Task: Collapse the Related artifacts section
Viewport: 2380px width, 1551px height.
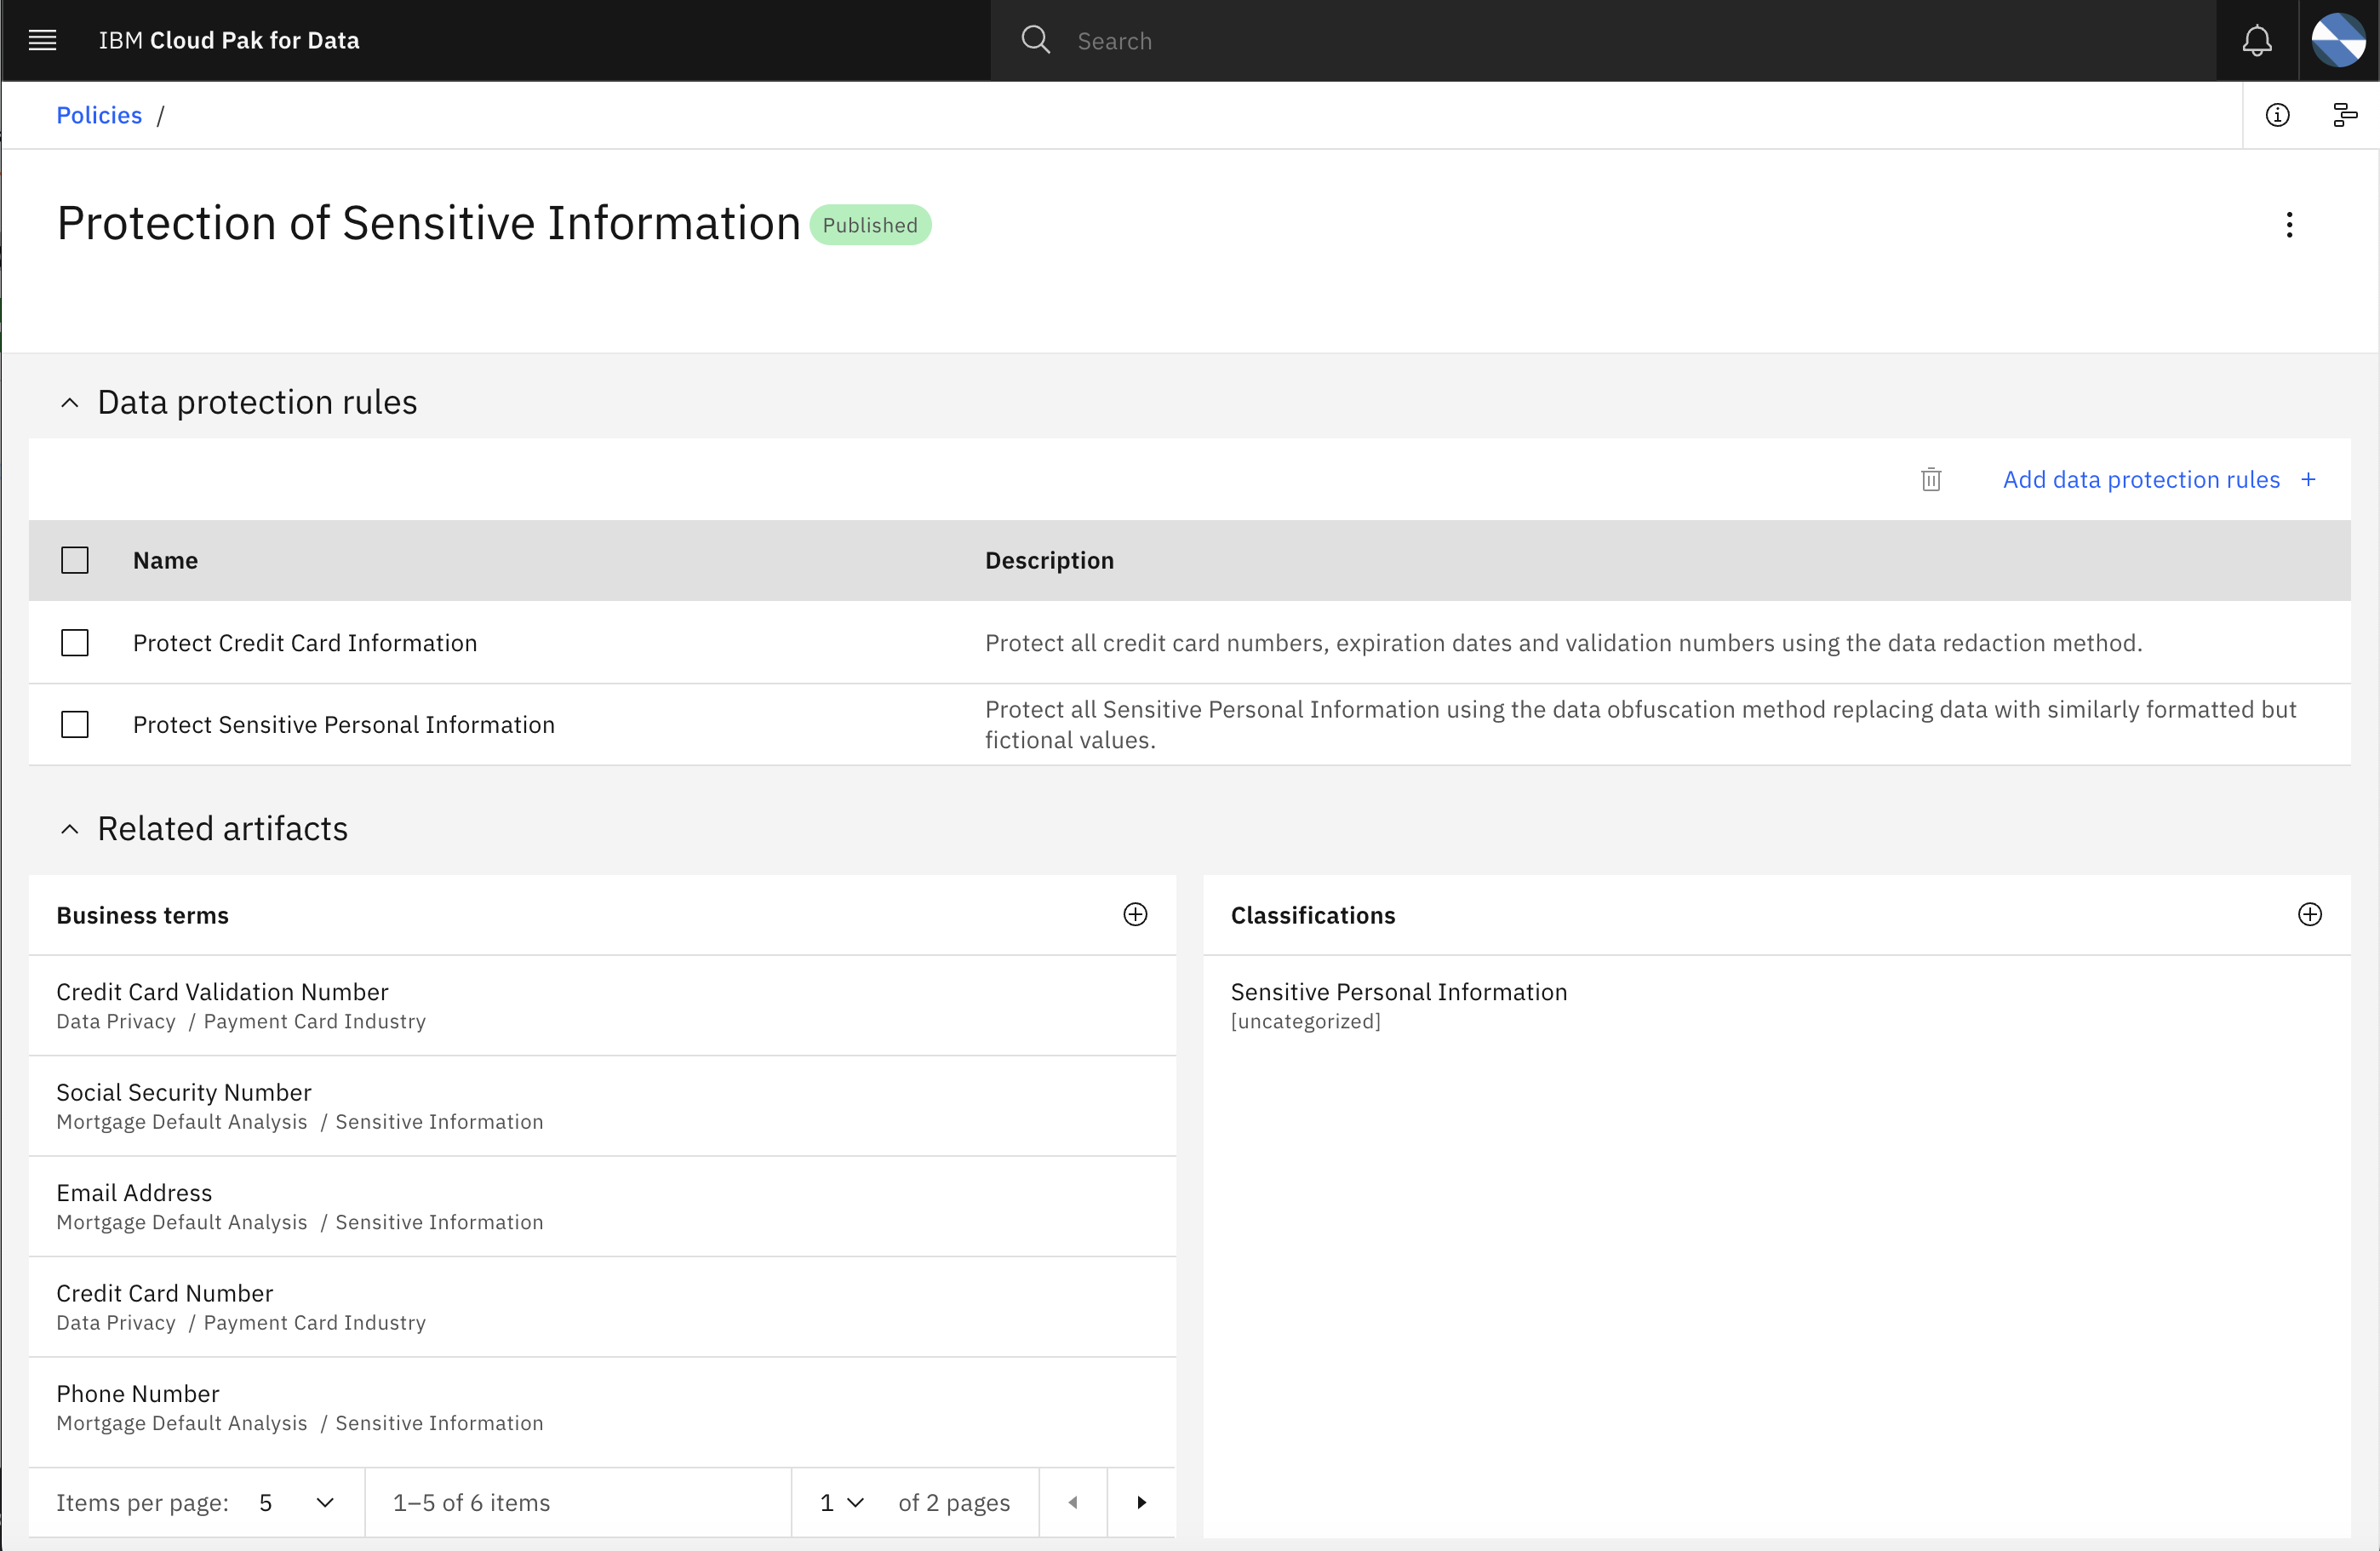Action: click(70, 829)
